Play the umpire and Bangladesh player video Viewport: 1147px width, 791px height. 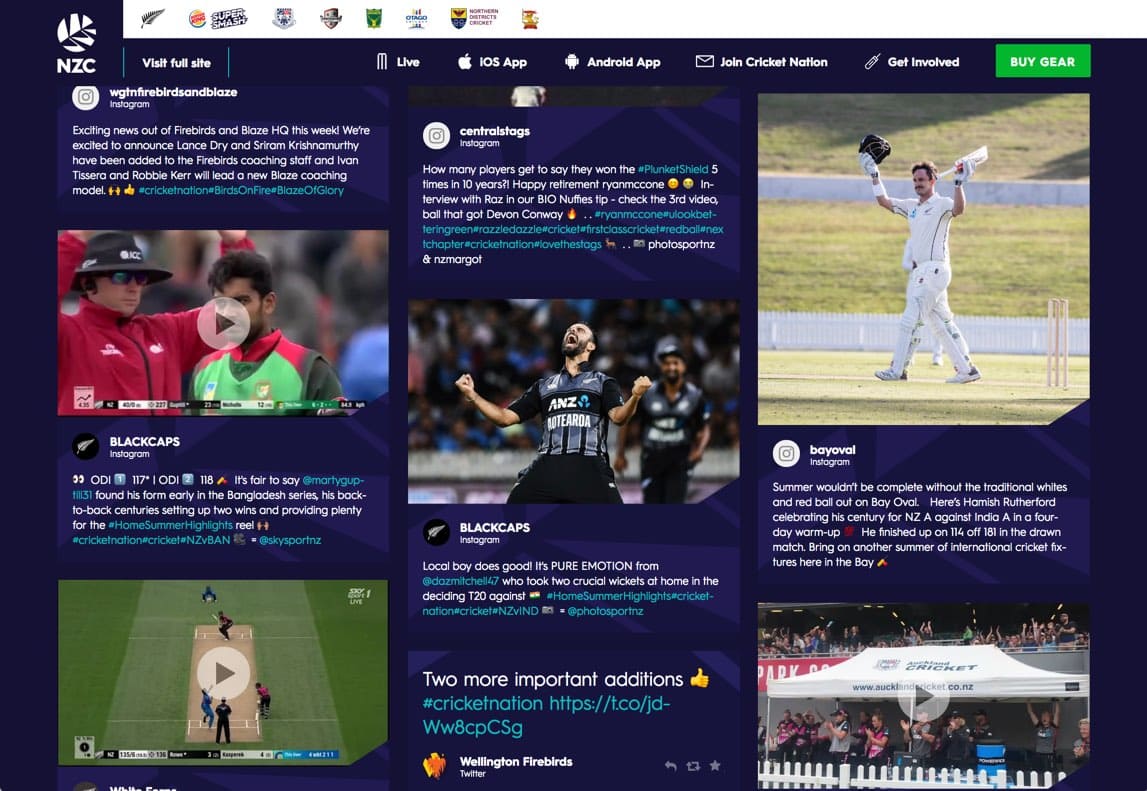pyautogui.click(x=223, y=323)
